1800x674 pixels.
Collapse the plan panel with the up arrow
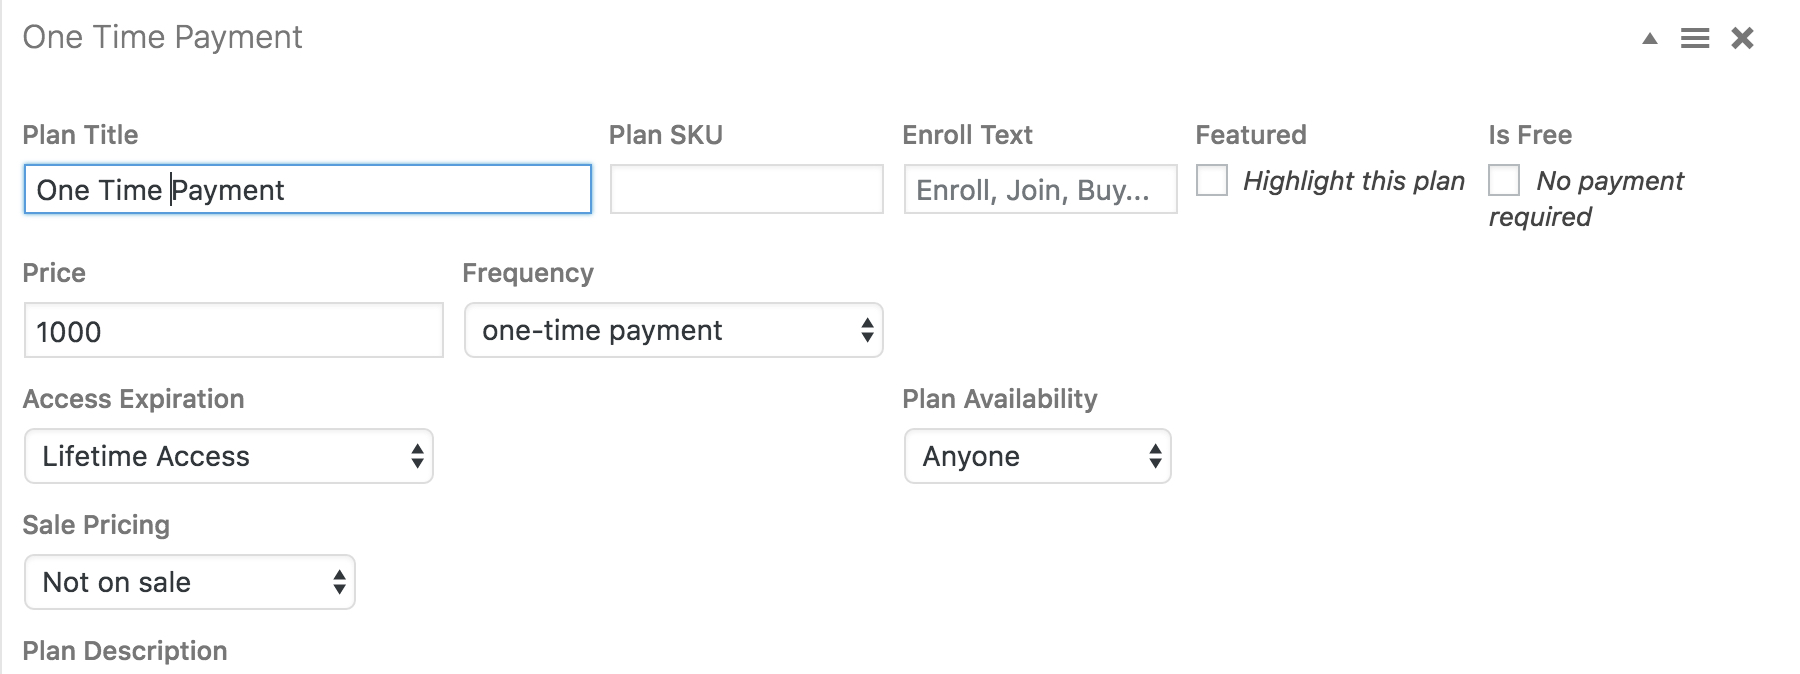coord(1650,39)
